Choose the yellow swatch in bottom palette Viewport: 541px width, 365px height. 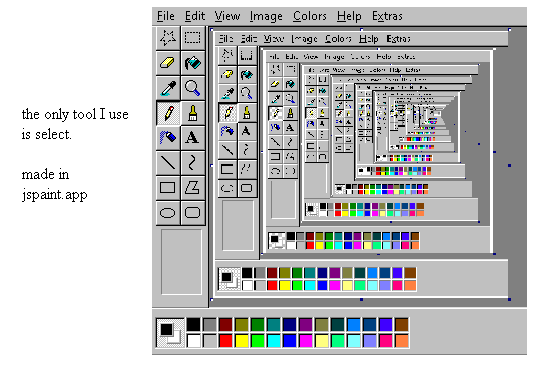click(x=242, y=341)
